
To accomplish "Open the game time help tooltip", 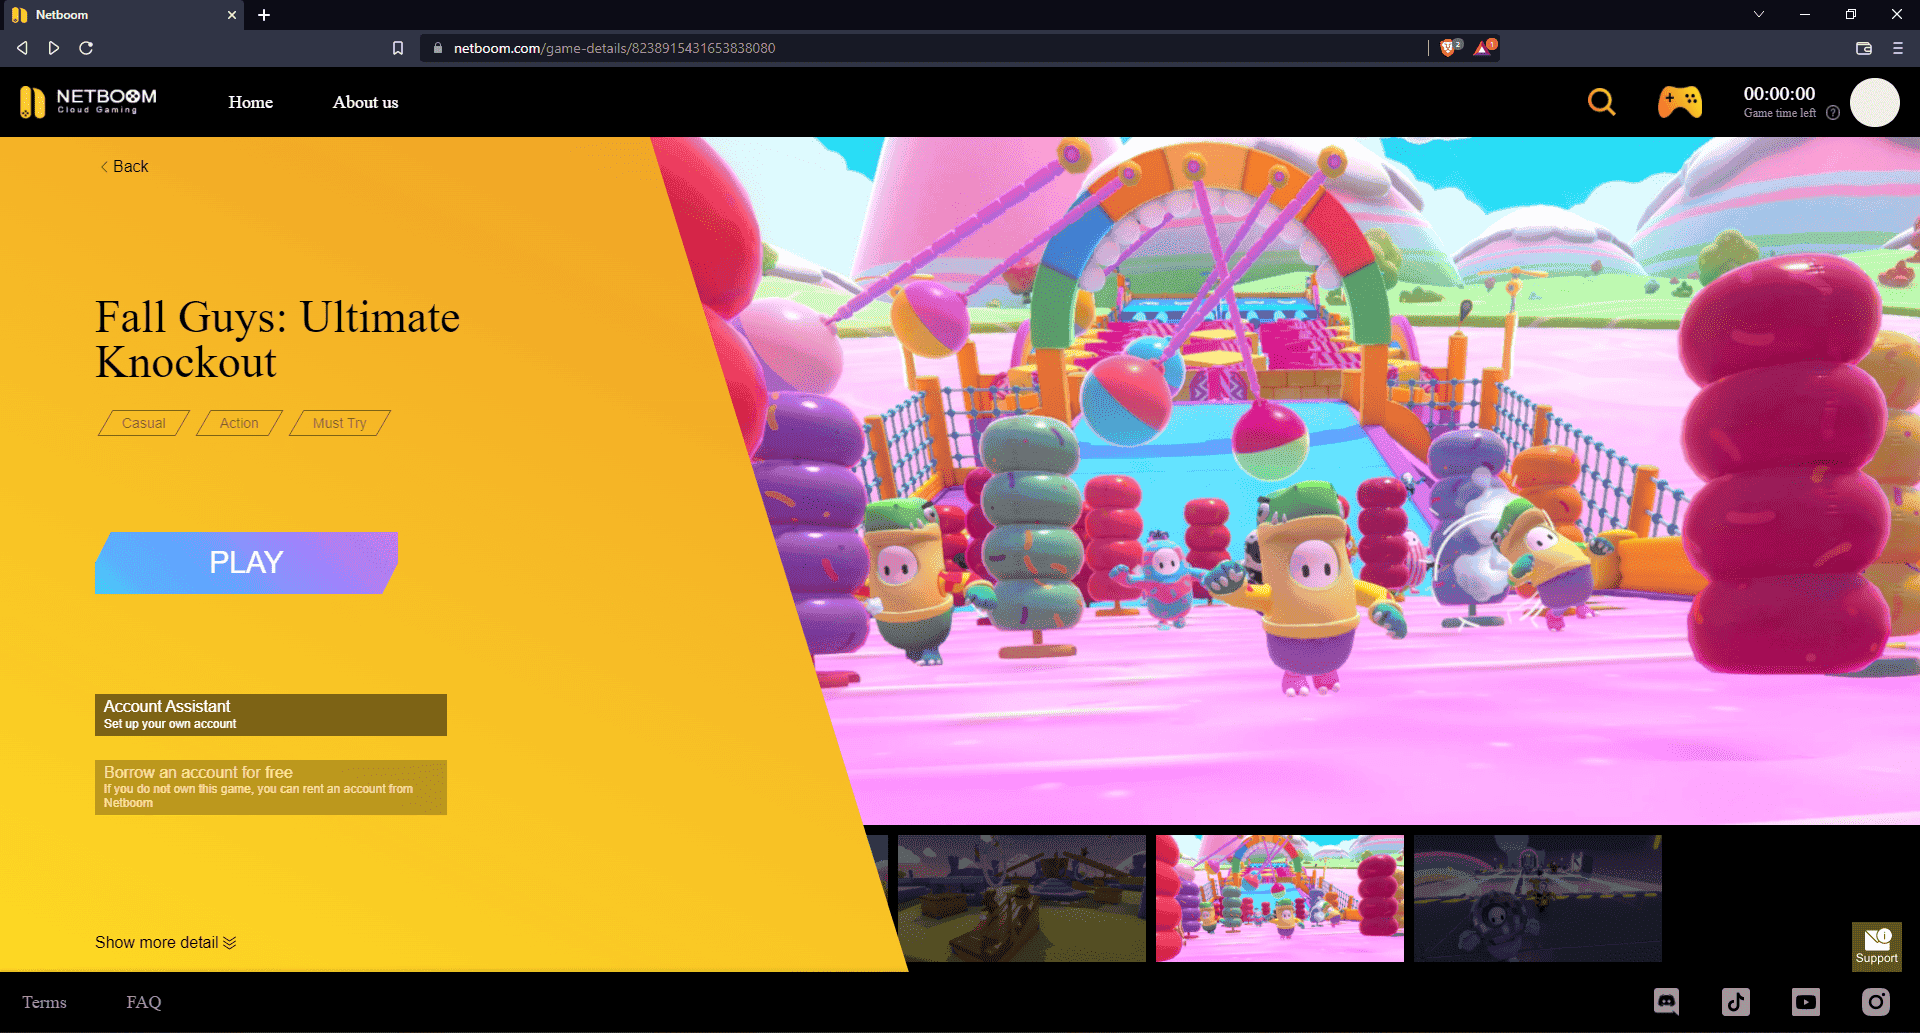I will coord(1833,113).
